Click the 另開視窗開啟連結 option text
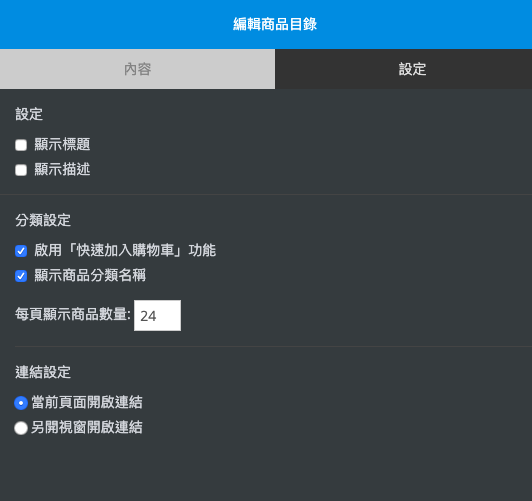Screen dimensions: 532x501 [x=87, y=427]
